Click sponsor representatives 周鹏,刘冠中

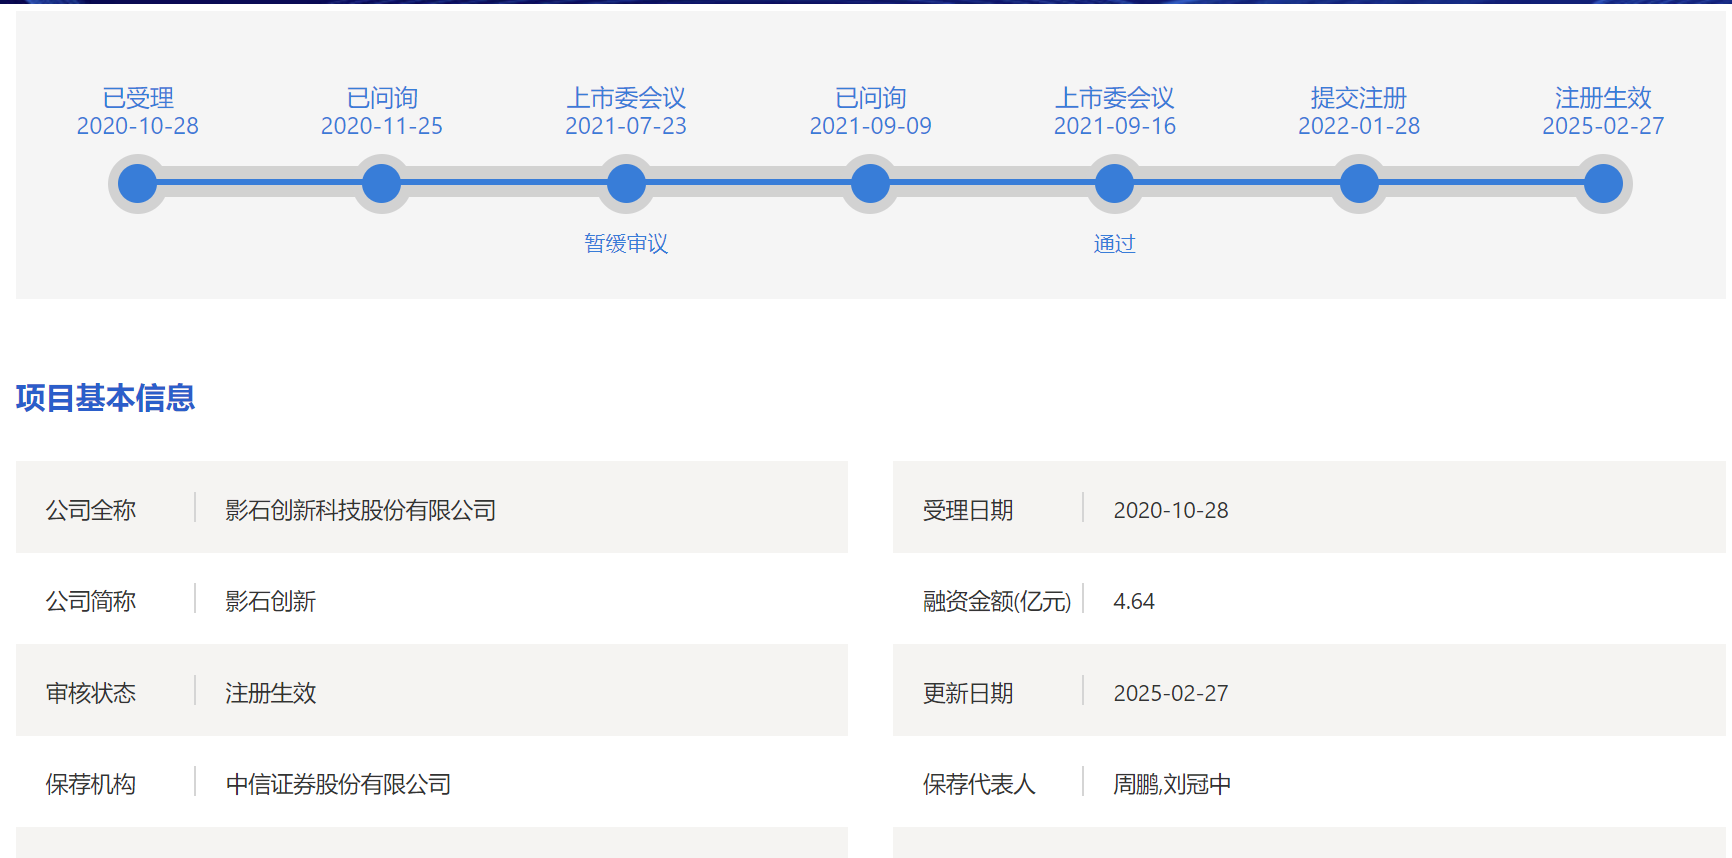tap(1172, 784)
